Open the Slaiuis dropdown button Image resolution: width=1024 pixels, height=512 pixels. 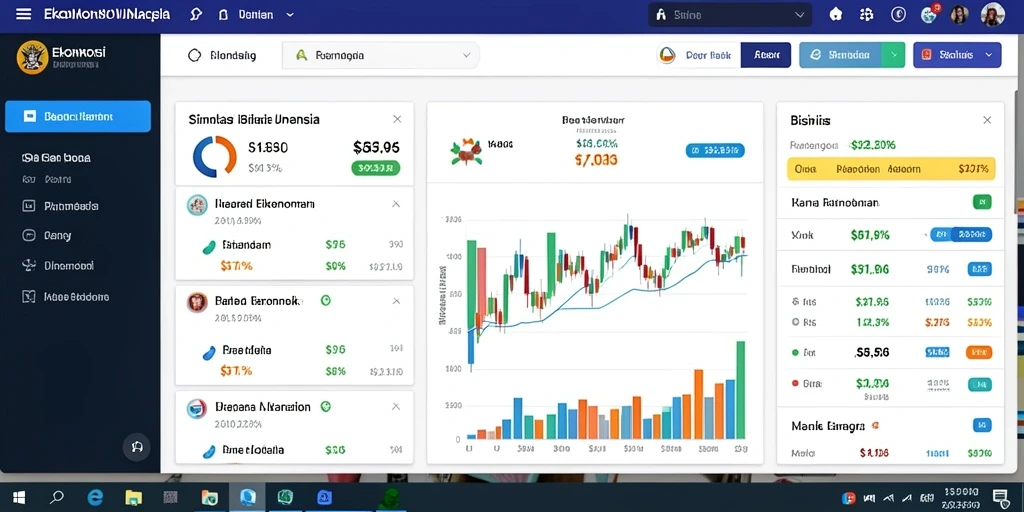[x=957, y=56]
